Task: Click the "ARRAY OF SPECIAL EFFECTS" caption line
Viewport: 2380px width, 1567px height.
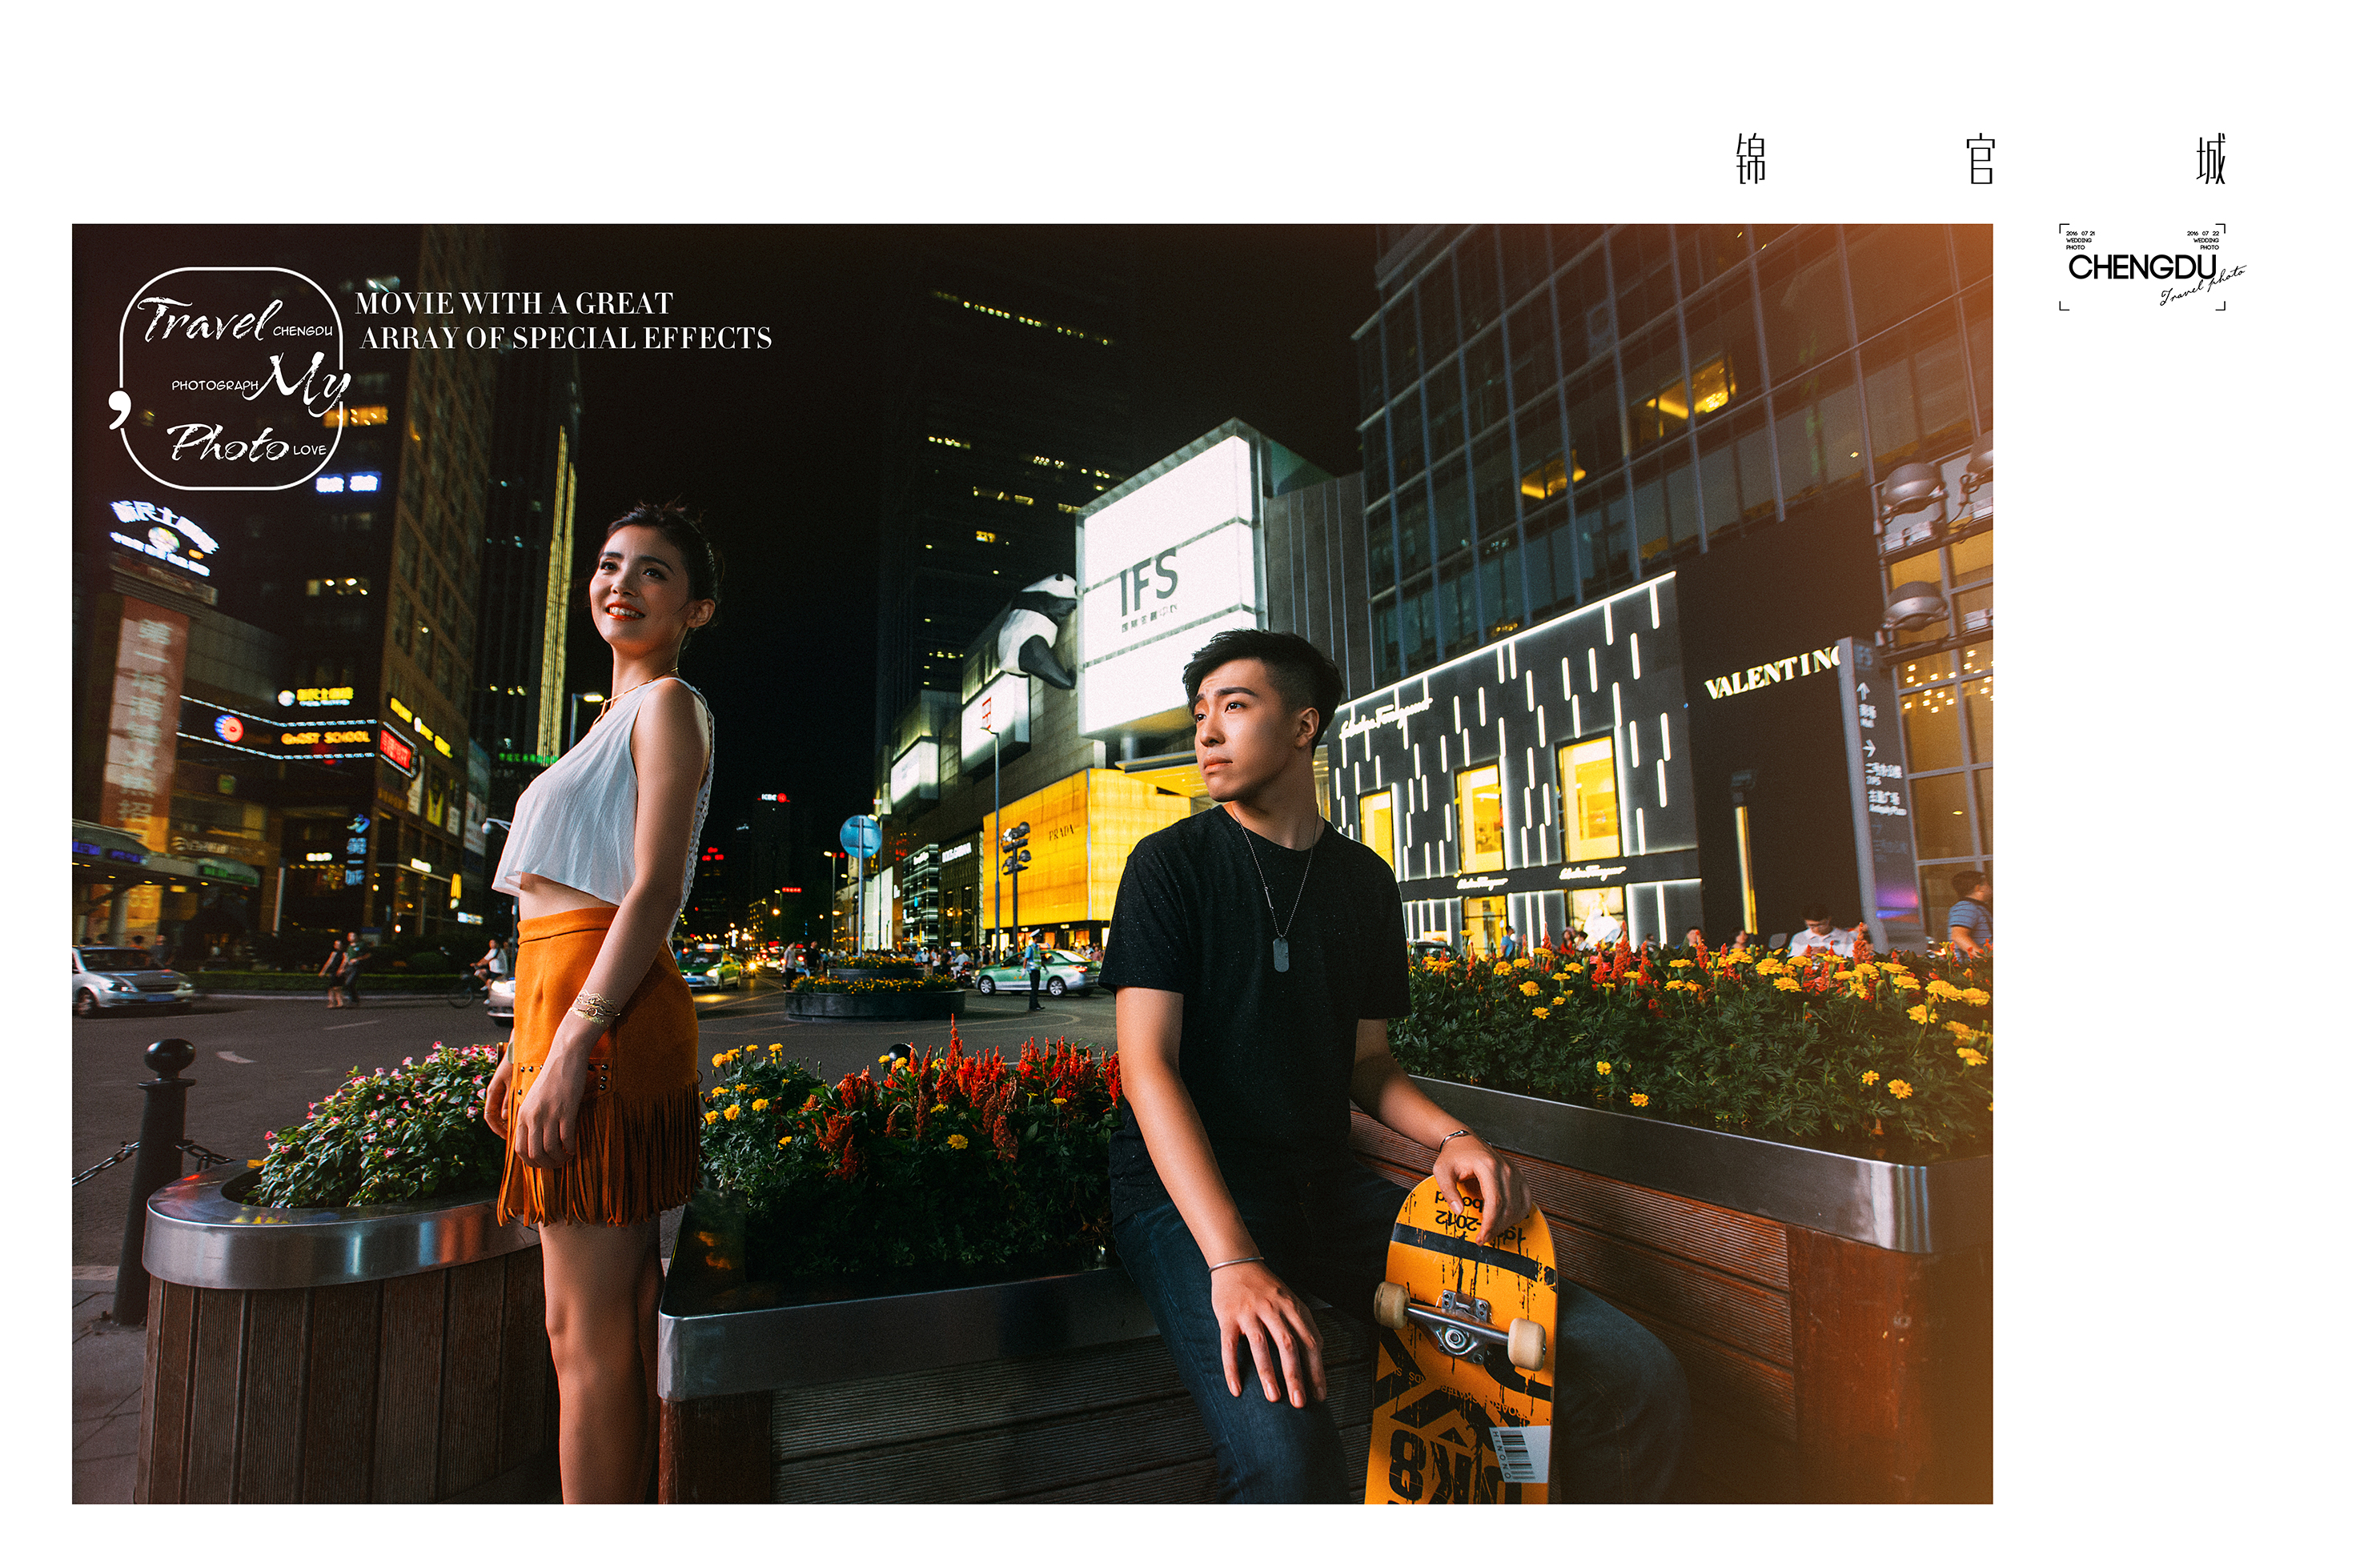Action: (x=566, y=338)
